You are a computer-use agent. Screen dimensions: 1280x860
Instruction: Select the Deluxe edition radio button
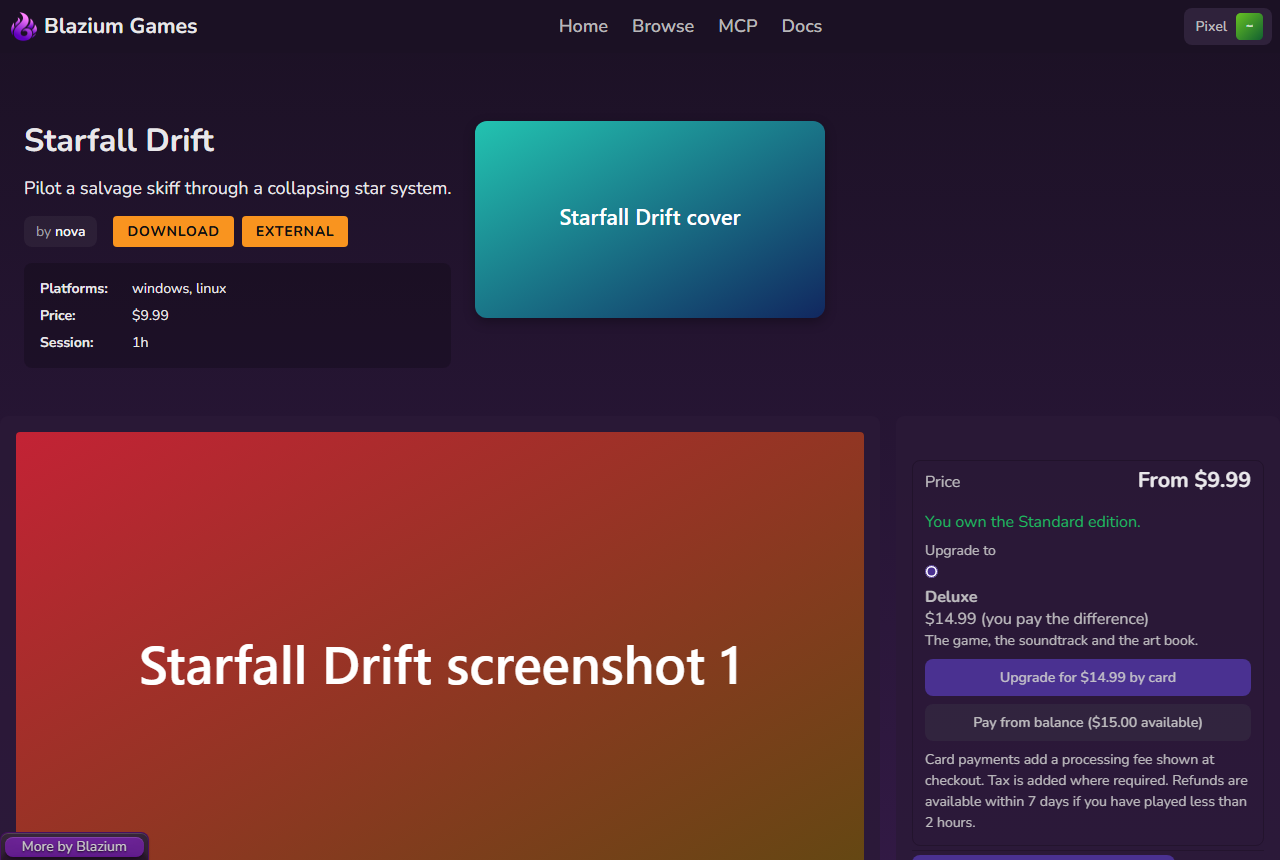(x=931, y=571)
